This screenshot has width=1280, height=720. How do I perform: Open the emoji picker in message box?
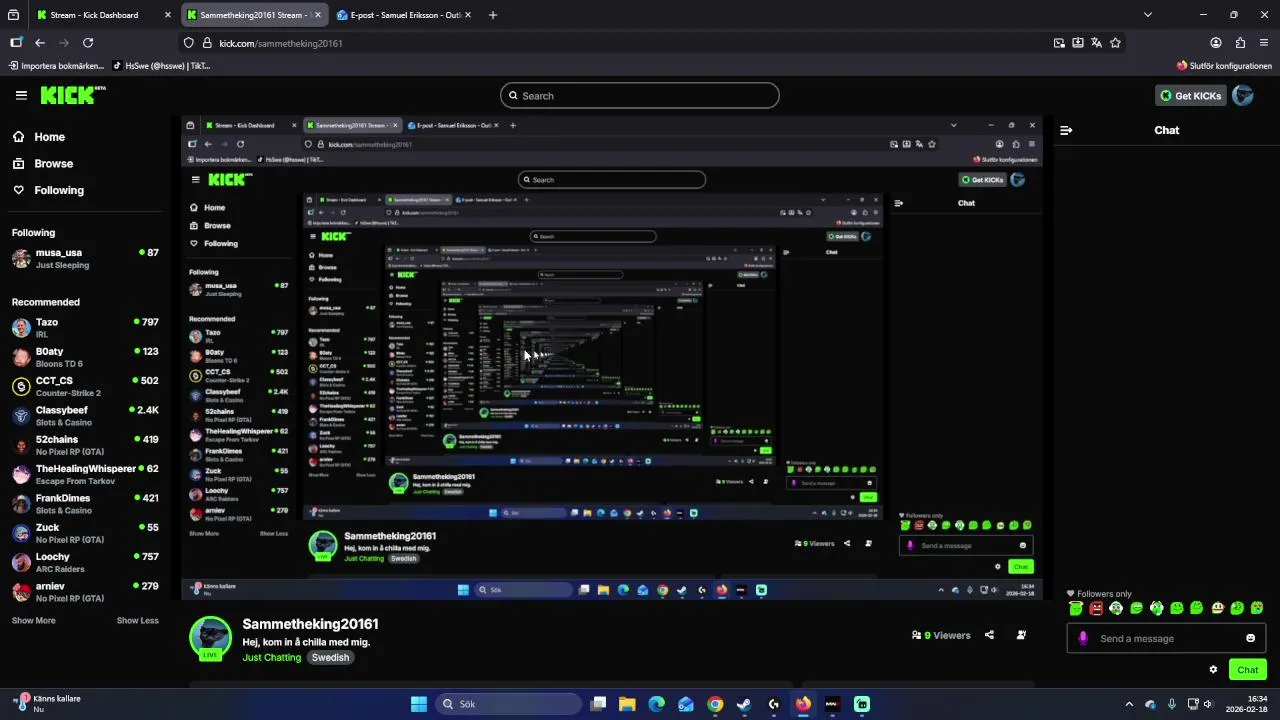(x=1250, y=638)
